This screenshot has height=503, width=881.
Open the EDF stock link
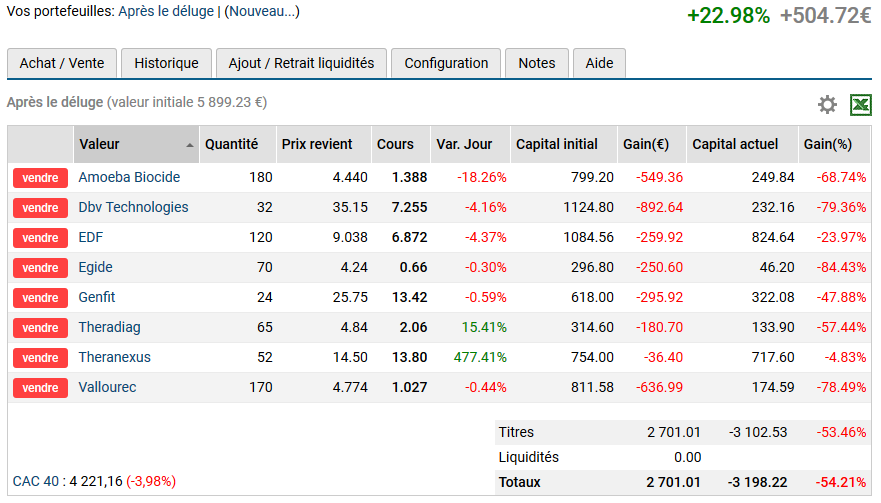pyautogui.click(x=90, y=237)
